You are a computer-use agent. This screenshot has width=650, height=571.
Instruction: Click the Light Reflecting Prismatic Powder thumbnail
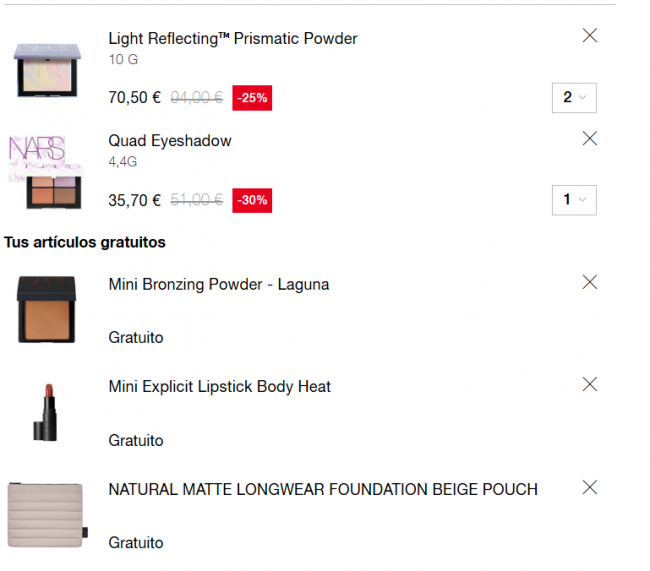pyautogui.click(x=47, y=69)
